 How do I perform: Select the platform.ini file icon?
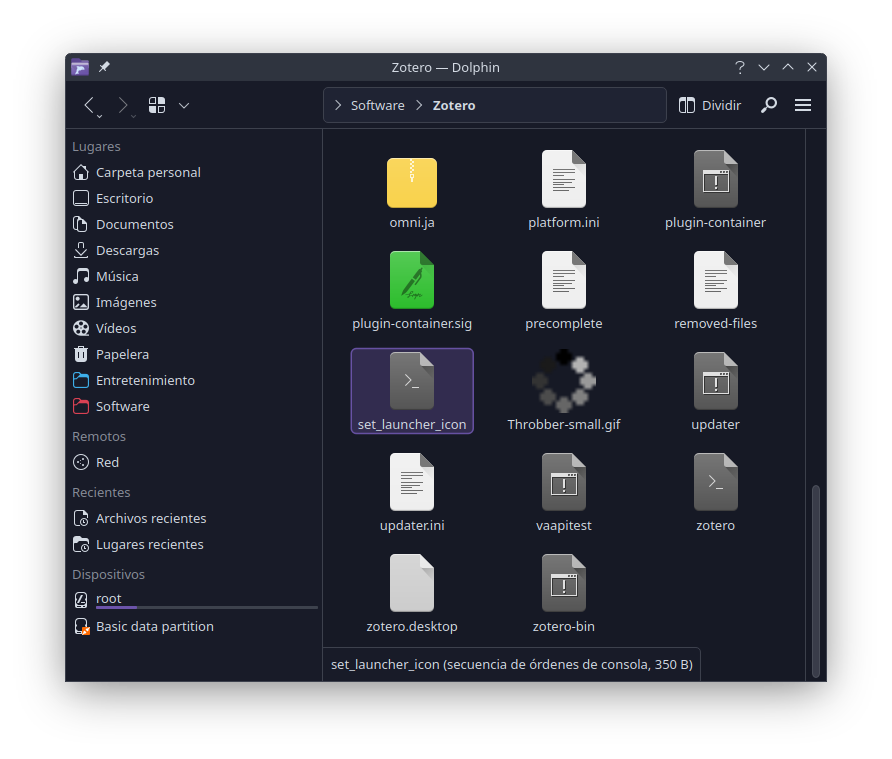(x=564, y=179)
